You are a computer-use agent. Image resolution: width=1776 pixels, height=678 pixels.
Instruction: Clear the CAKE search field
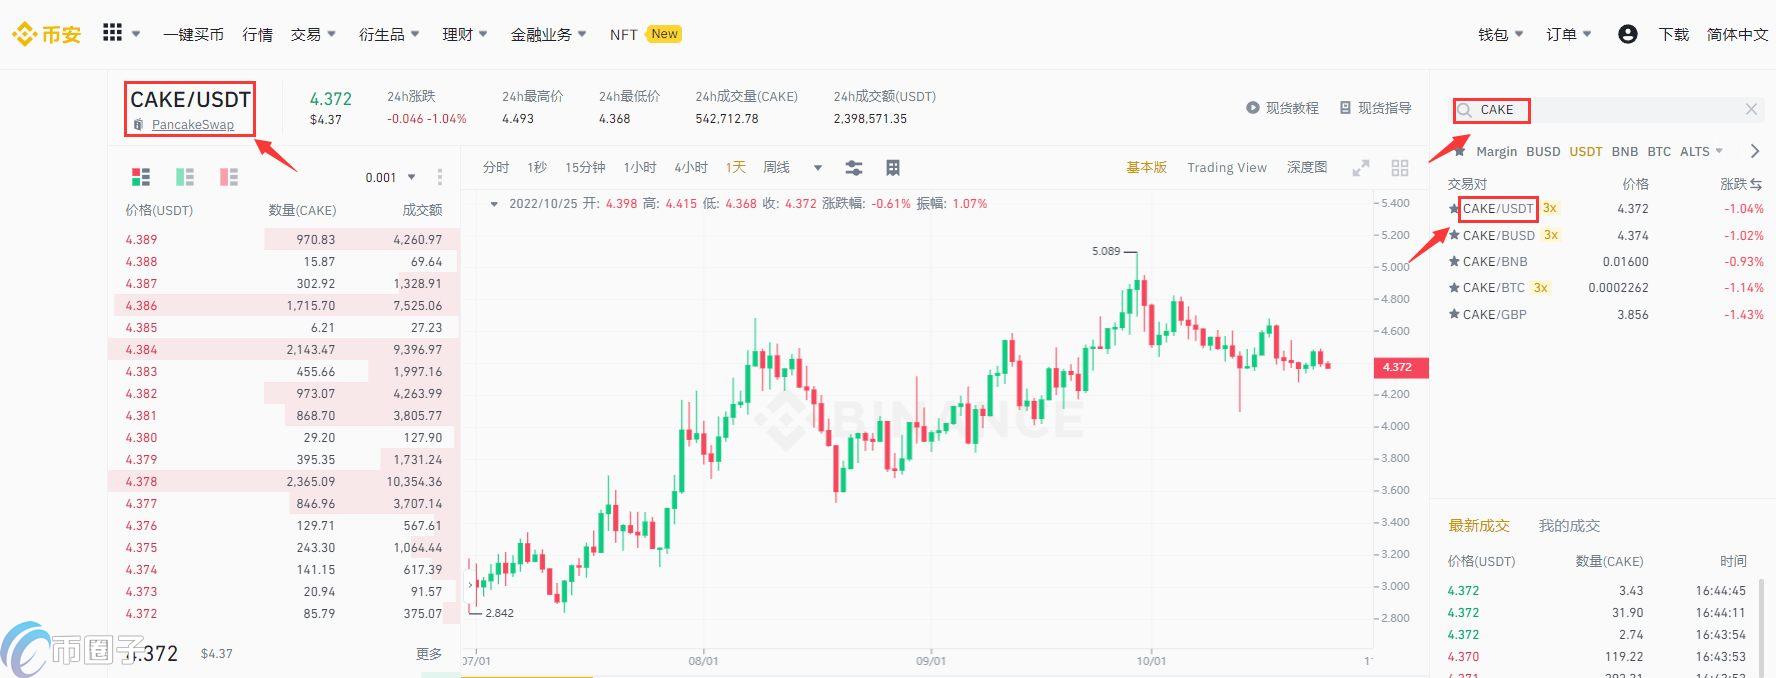click(x=1751, y=109)
